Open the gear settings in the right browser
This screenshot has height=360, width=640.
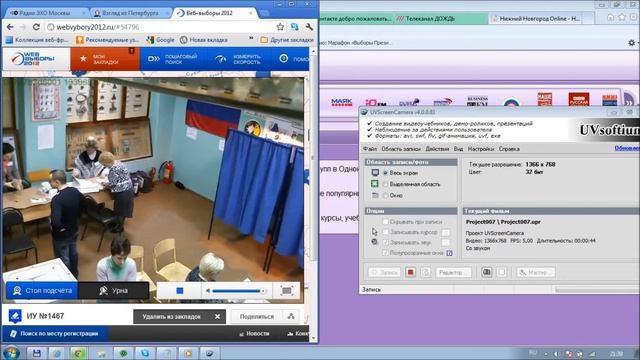(632, 42)
